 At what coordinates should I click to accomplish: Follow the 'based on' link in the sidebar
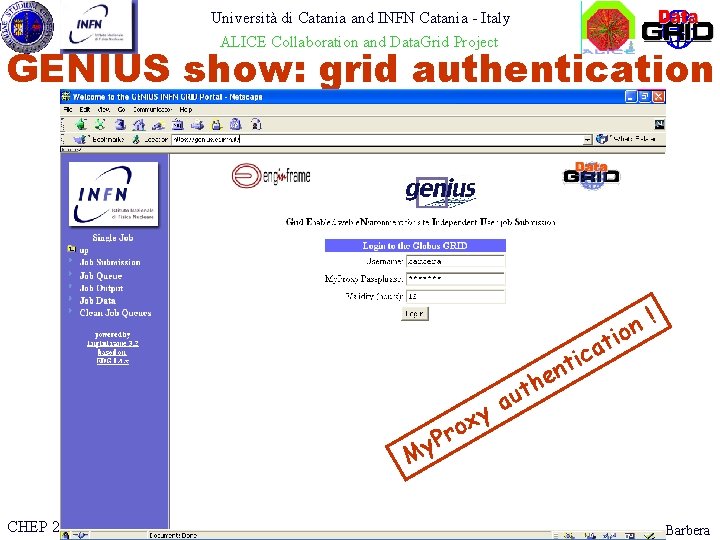(x=112, y=352)
